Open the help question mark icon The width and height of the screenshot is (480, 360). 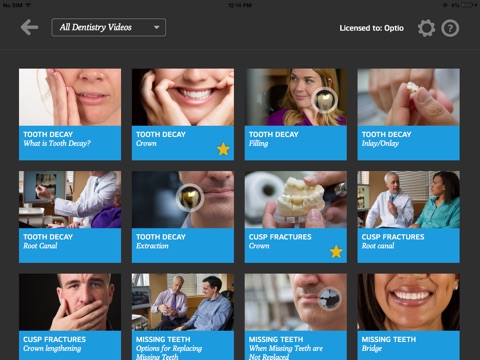450,28
